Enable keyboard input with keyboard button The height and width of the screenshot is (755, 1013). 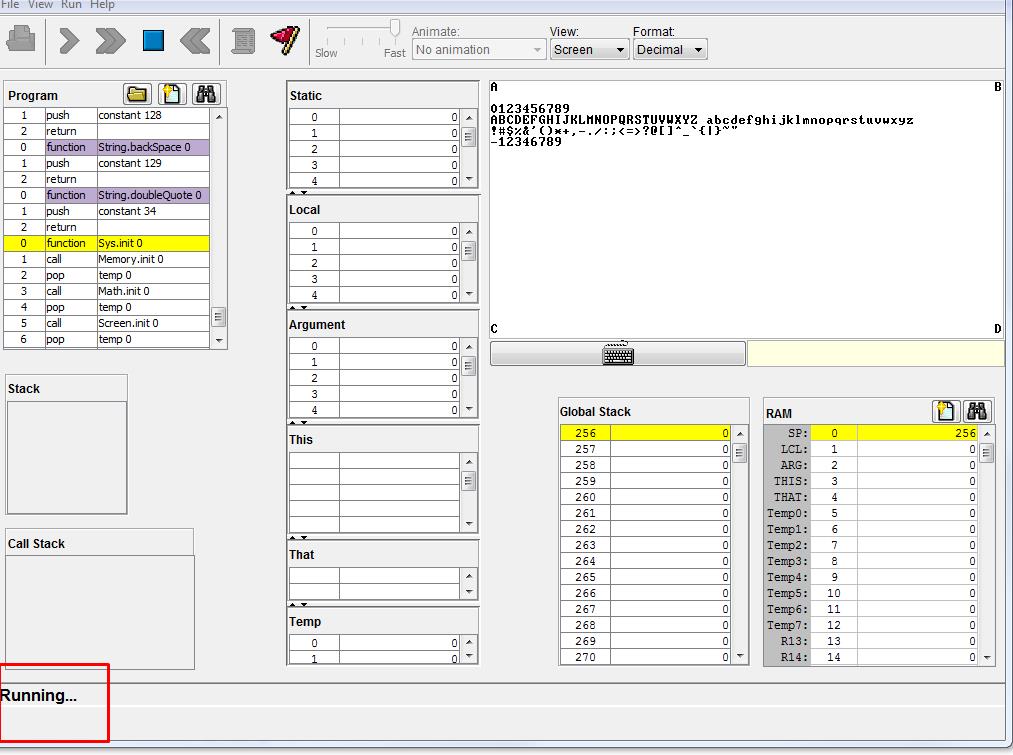pos(618,354)
